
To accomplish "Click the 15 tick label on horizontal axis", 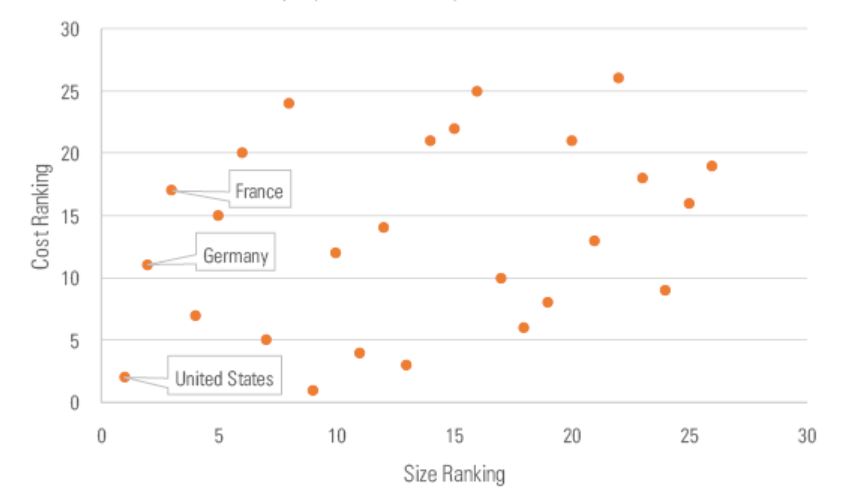I will (x=454, y=436).
